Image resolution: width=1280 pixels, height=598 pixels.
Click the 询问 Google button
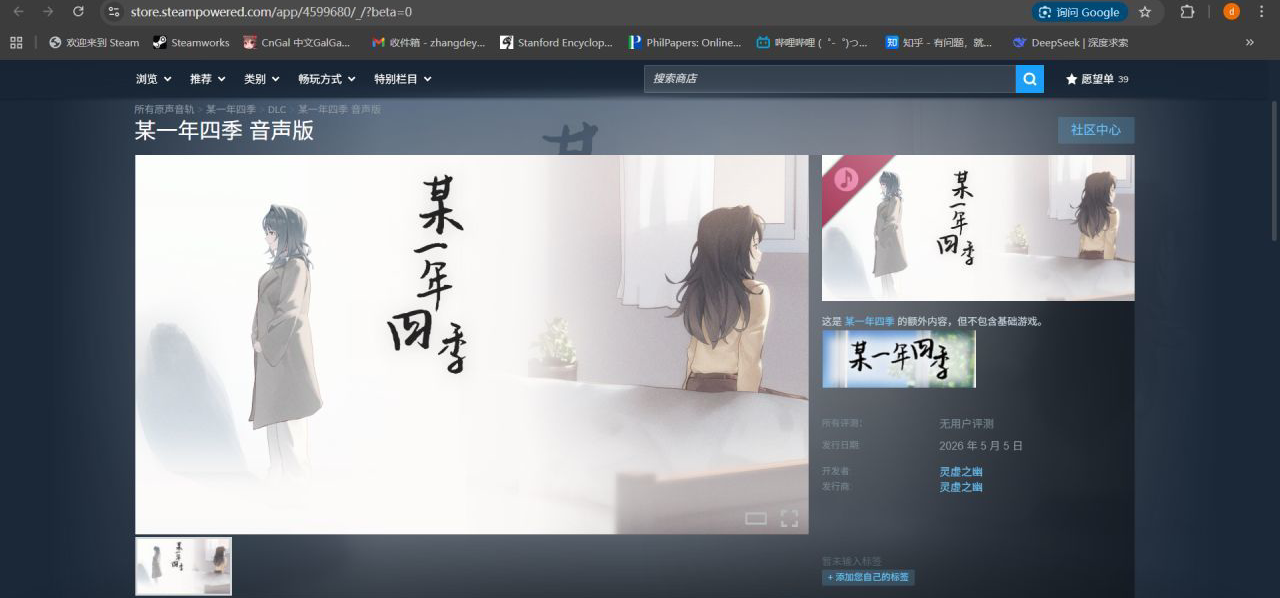[1080, 12]
